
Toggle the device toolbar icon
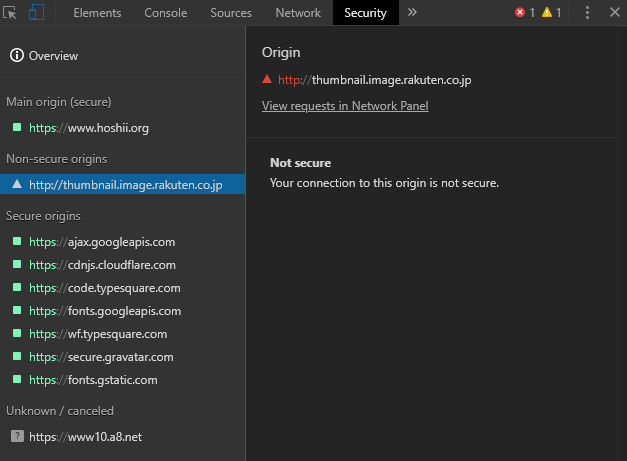(36, 13)
